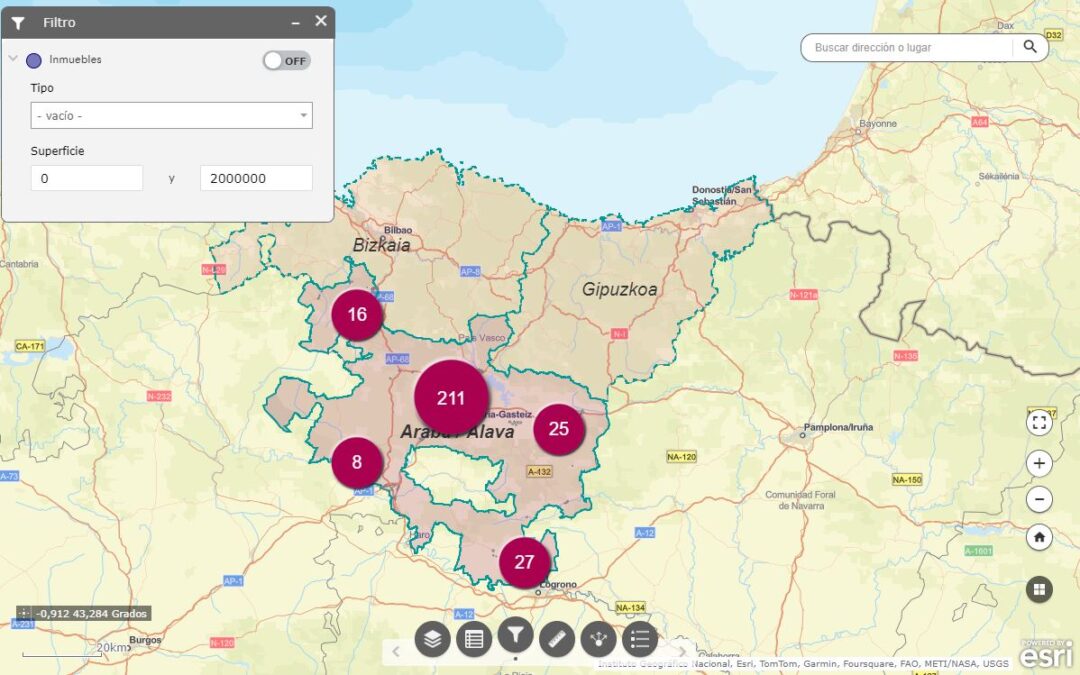The image size is (1080, 675).
Task: Collapse the Inmuebles filter section chevron
Action: 14,59
